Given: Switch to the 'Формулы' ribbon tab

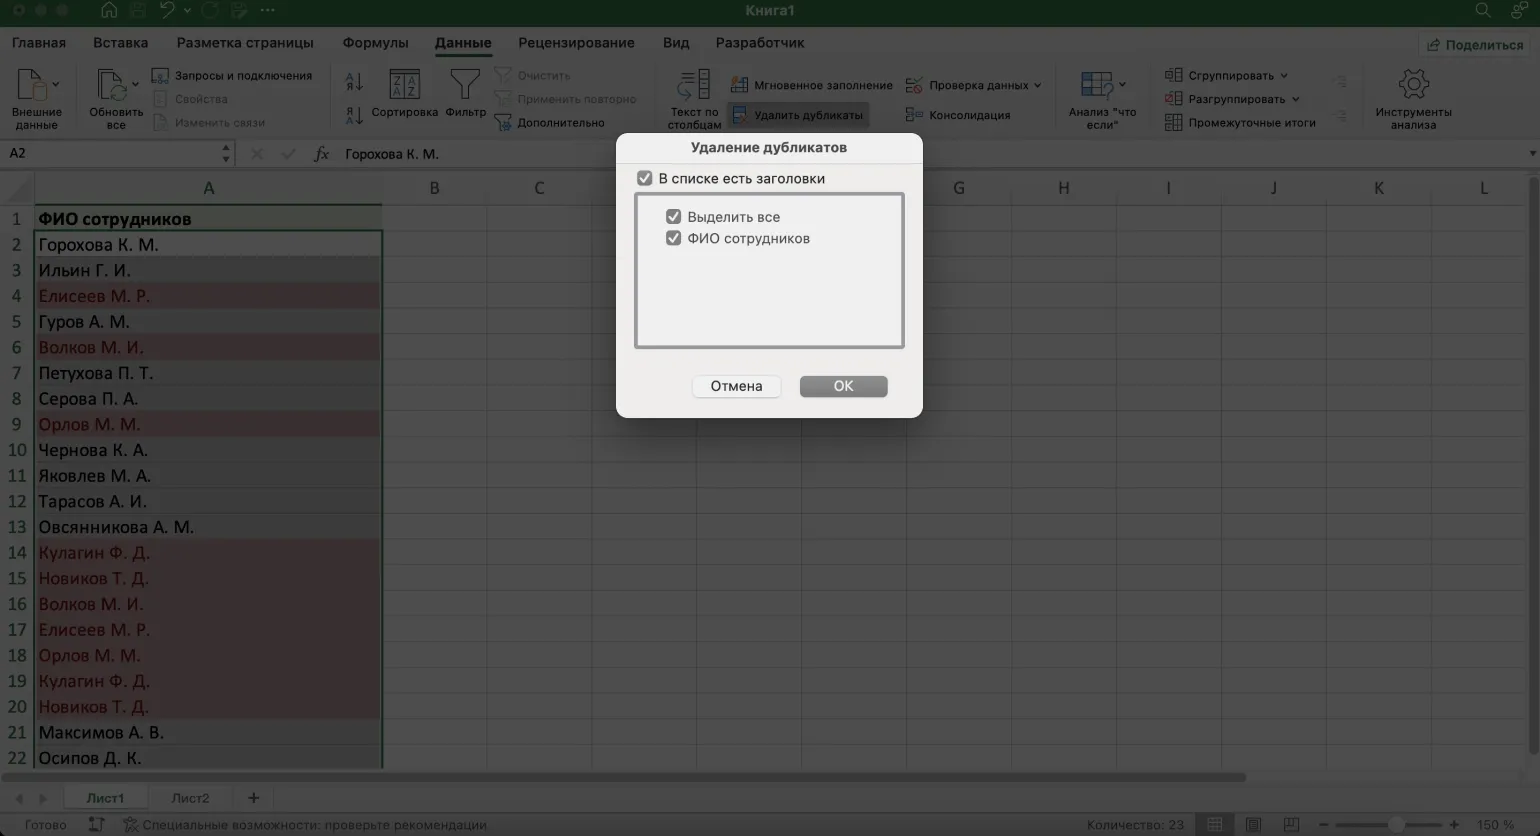Looking at the screenshot, I should tap(375, 43).
